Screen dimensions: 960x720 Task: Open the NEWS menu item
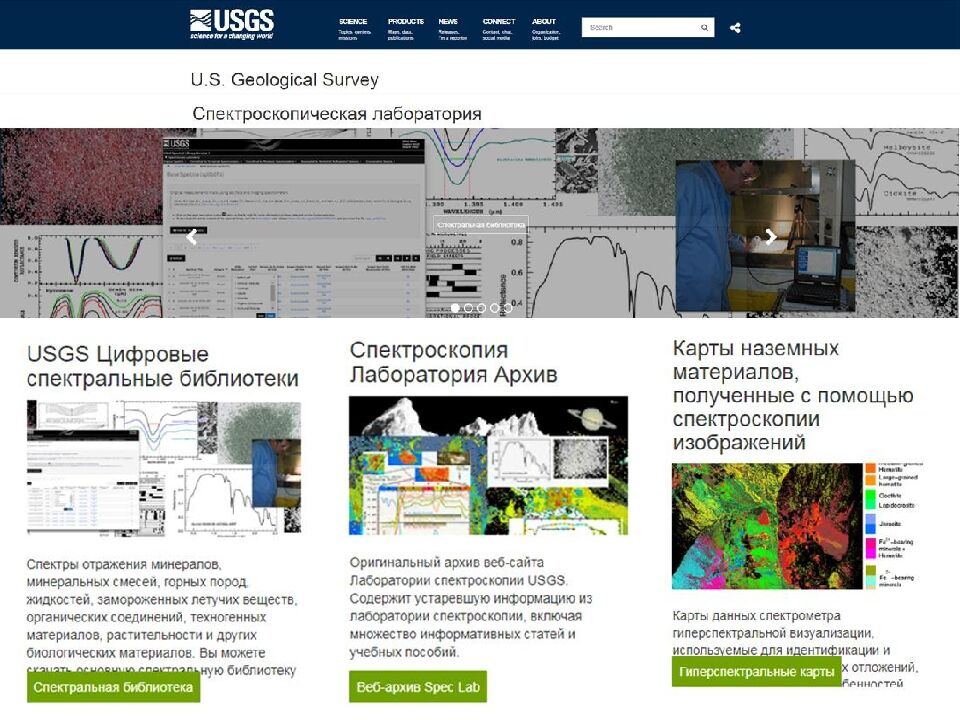pyautogui.click(x=448, y=21)
